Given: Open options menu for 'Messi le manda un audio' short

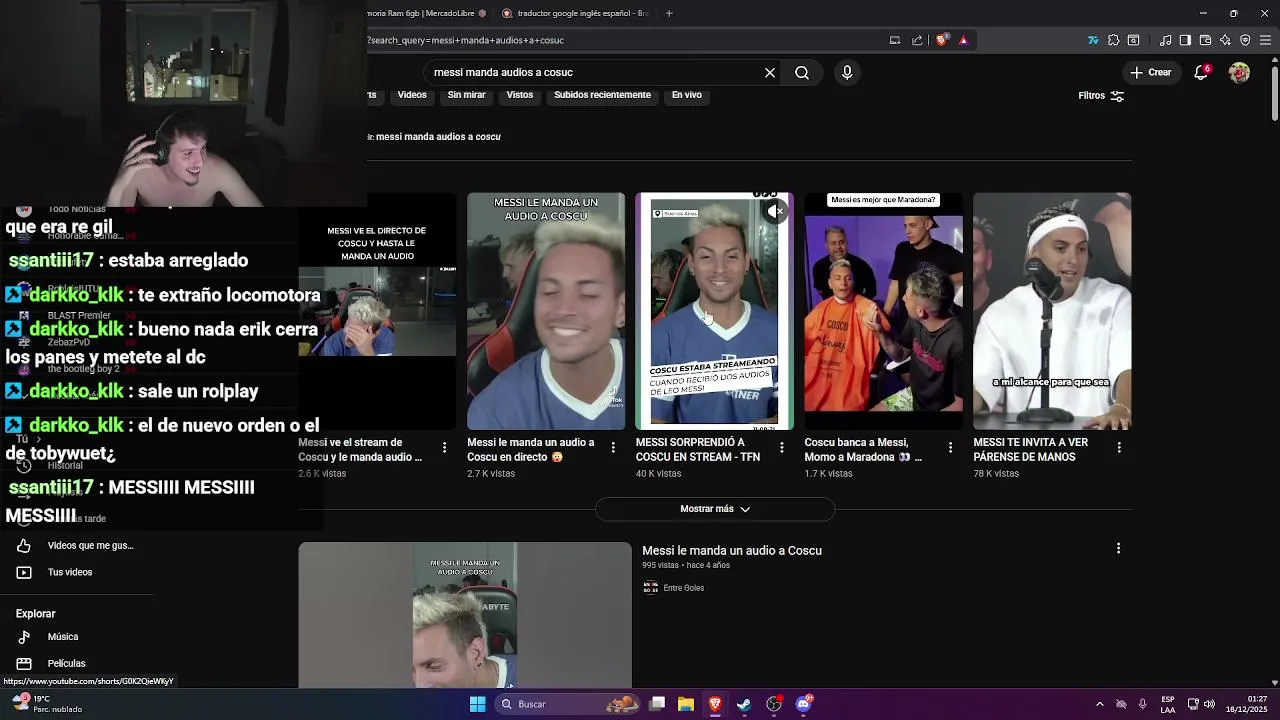Looking at the screenshot, I should pos(613,447).
